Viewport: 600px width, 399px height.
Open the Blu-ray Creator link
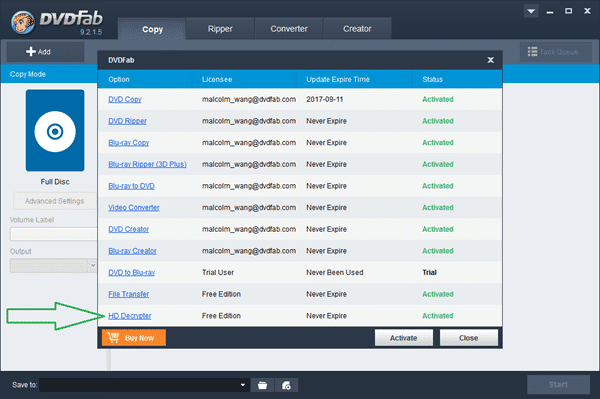coord(132,251)
